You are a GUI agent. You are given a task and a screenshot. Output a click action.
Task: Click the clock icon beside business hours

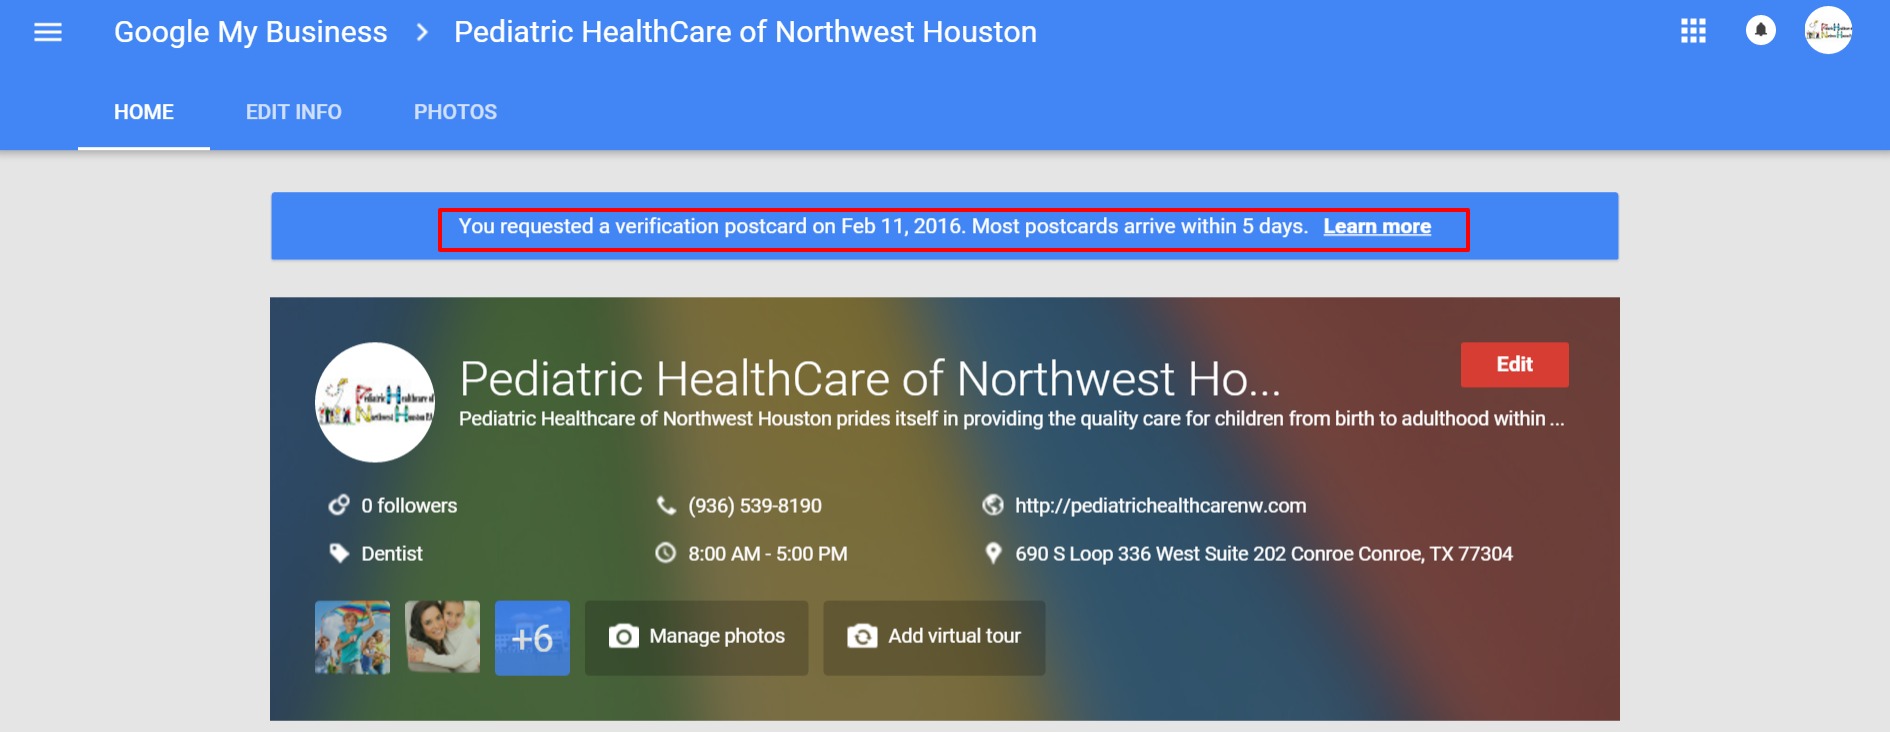coord(666,553)
